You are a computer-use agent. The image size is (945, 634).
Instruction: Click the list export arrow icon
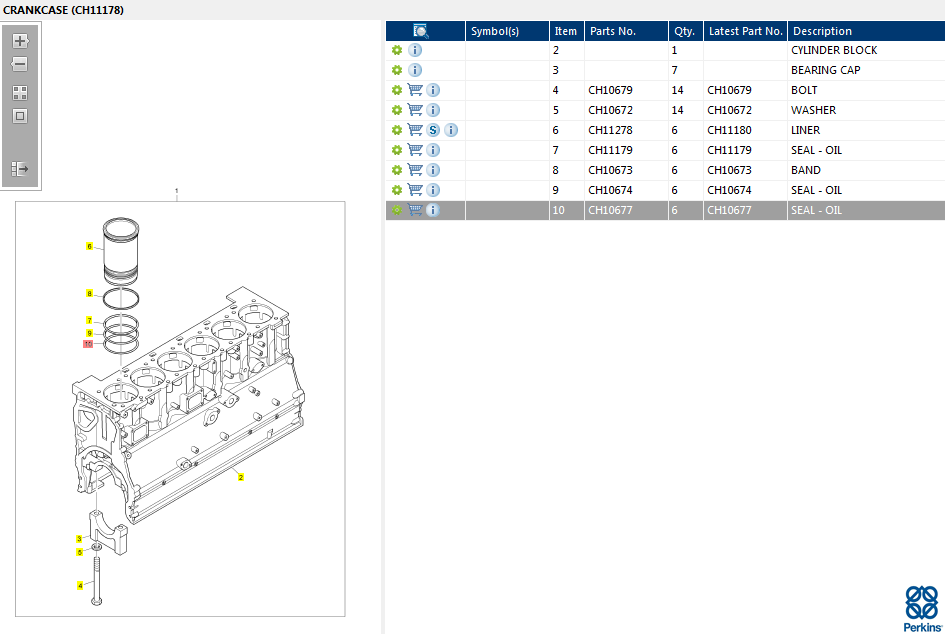(x=20, y=169)
